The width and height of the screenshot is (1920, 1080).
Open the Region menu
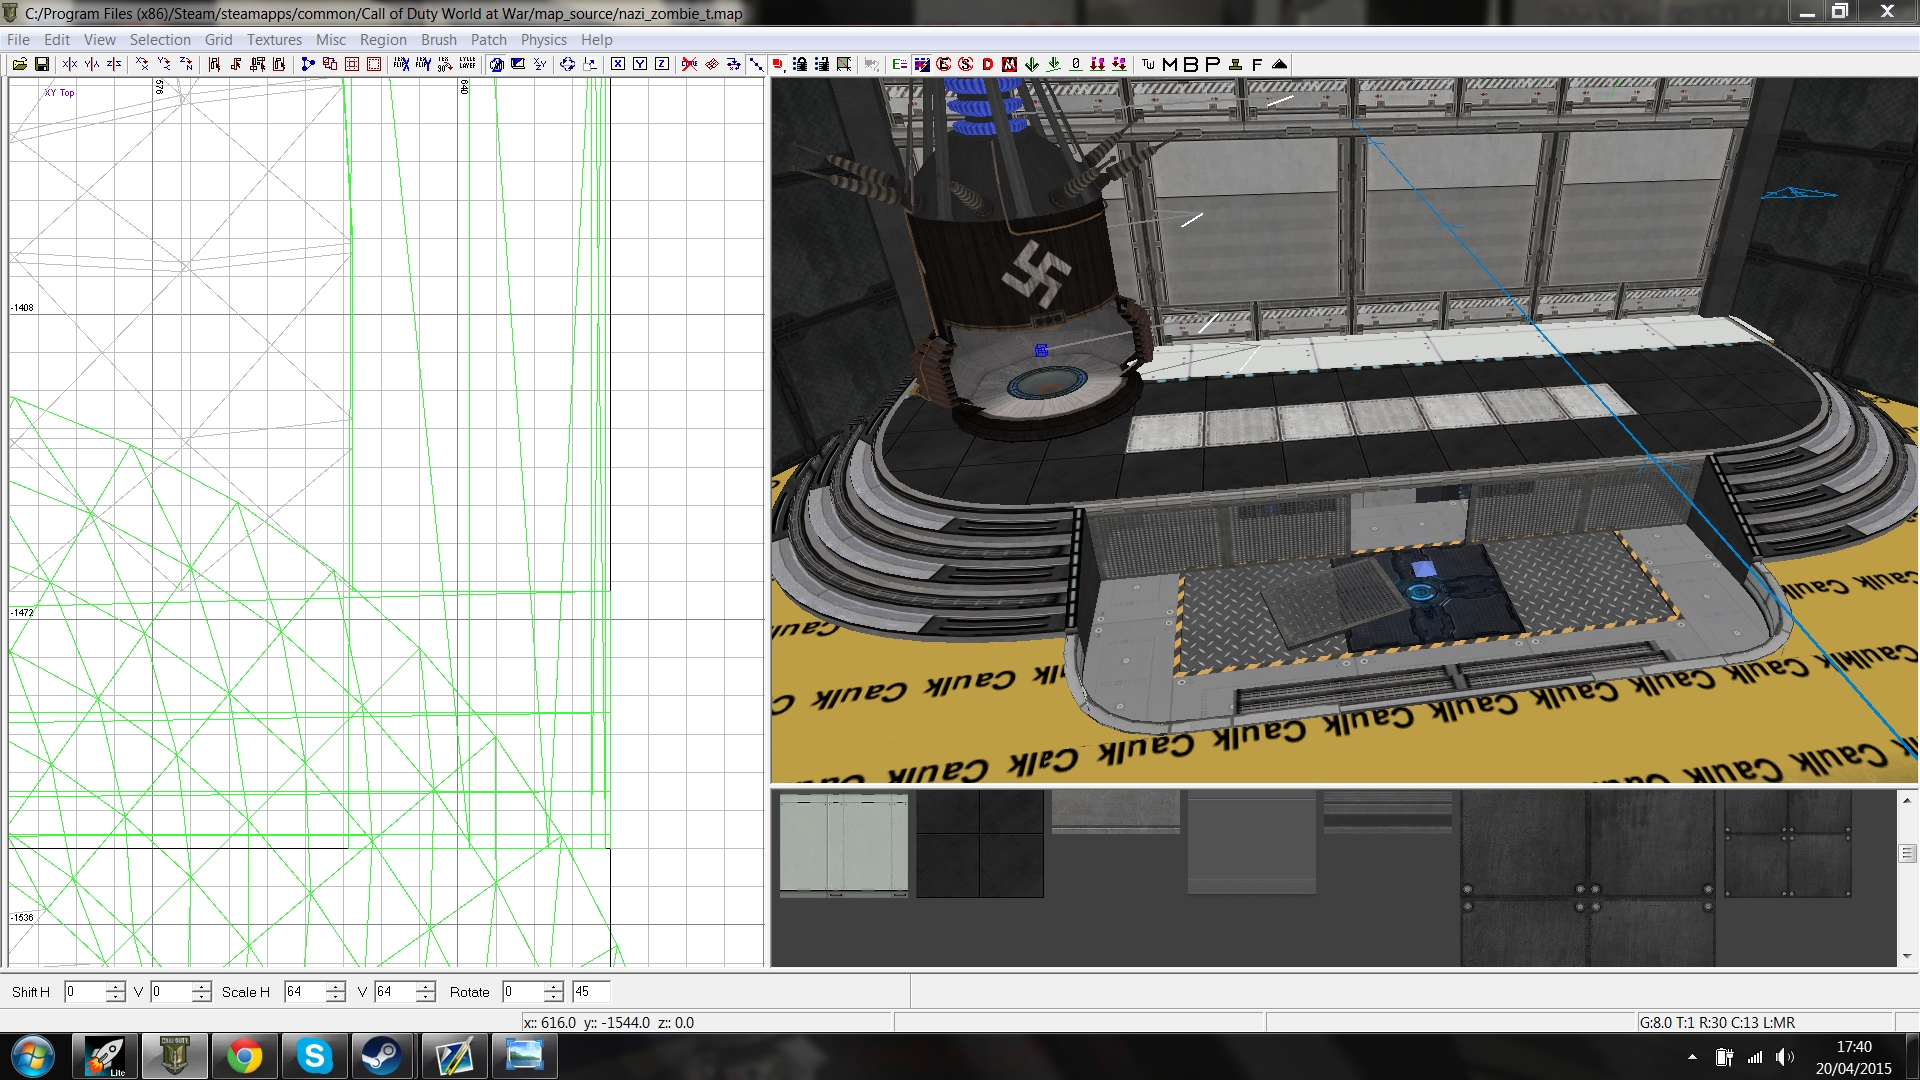(383, 40)
